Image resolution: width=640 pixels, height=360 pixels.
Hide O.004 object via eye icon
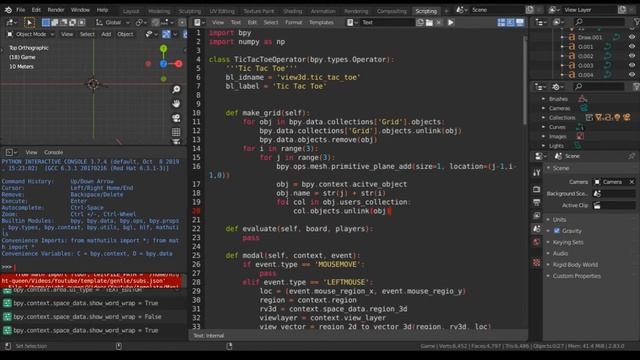632,75
